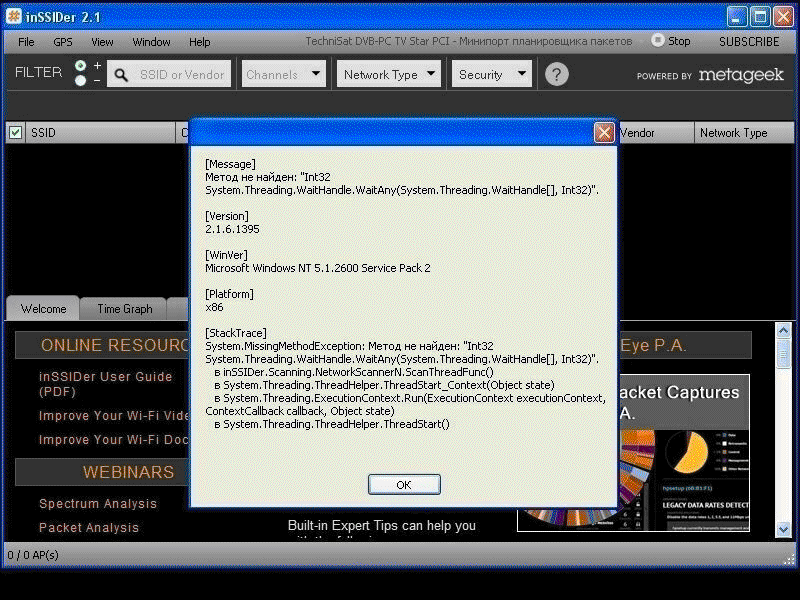Click the Welcome panel scrollbar thumb

[x=783, y=353]
